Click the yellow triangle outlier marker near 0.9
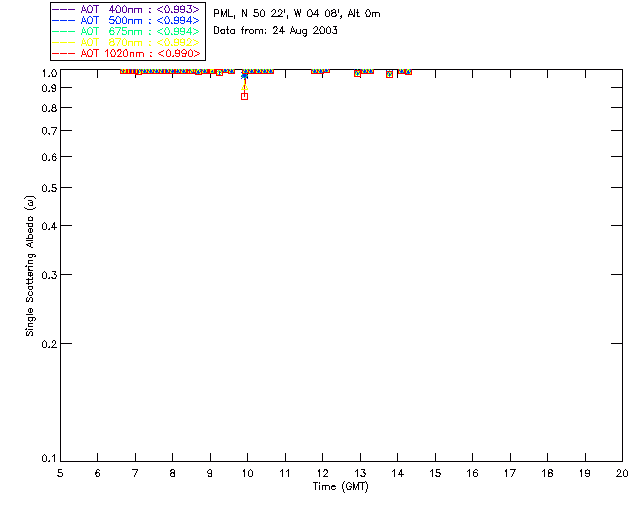640x512 pixels. coord(244,87)
